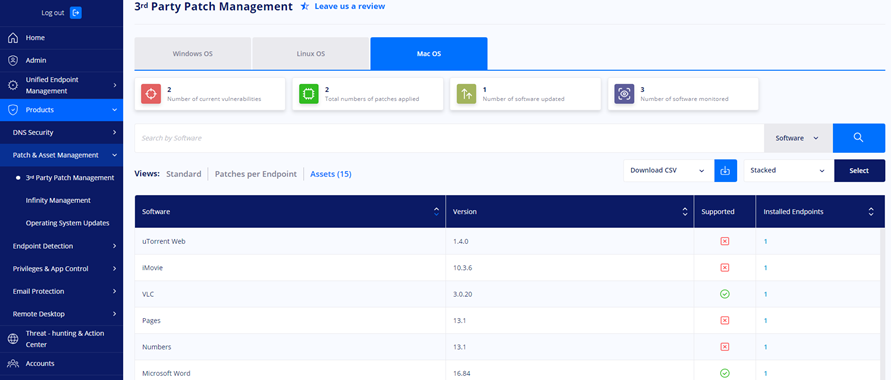Click version 10.3.6 cell
891x380 pixels.
(x=570, y=268)
